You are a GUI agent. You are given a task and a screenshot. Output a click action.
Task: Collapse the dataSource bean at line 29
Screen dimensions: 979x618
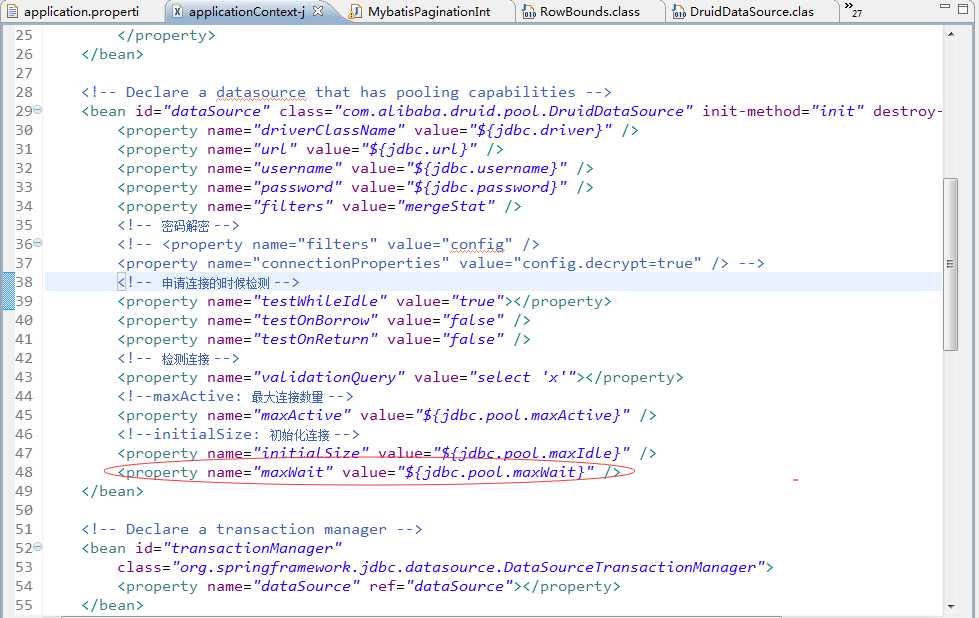(39, 110)
